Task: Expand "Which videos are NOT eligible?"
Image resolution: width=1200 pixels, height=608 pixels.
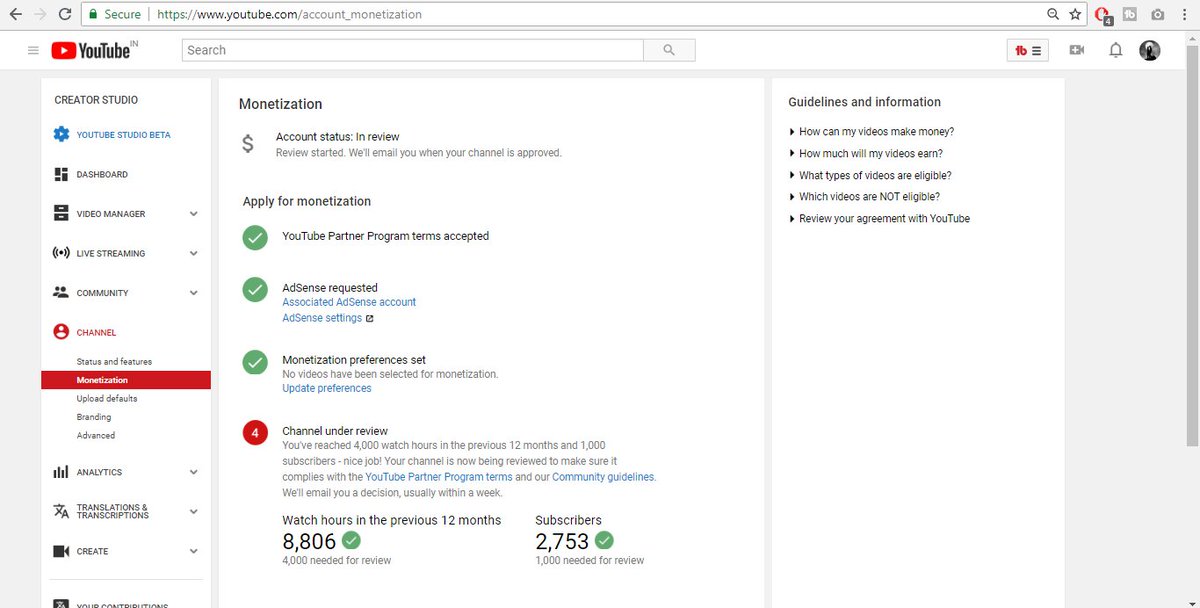Action: [865, 197]
